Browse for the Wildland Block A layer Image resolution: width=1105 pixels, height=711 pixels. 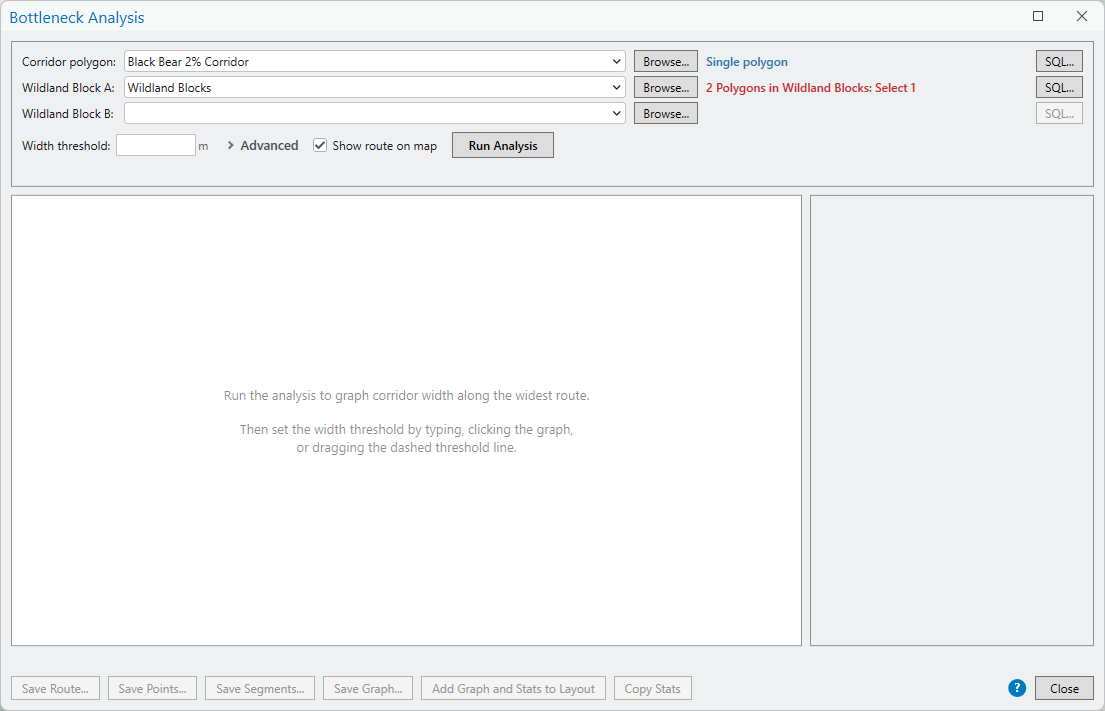(x=665, y=87)
